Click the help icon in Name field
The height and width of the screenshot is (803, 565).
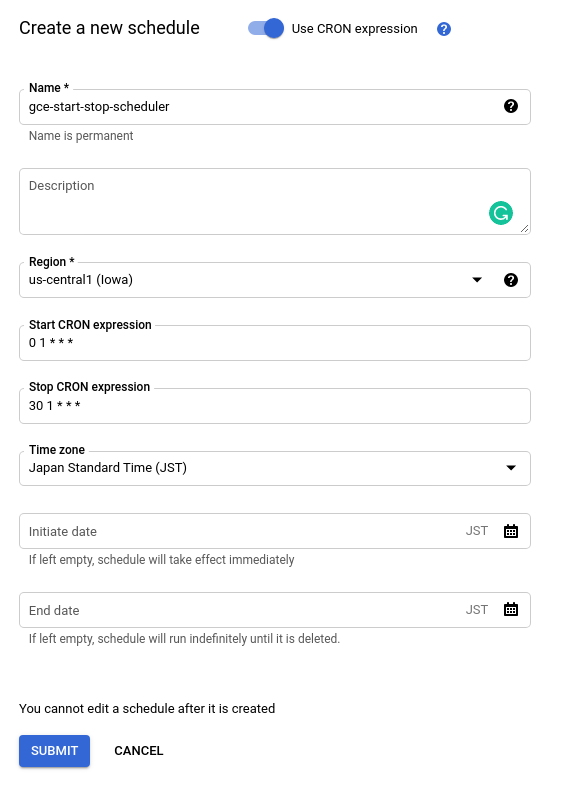click(510, 106)
